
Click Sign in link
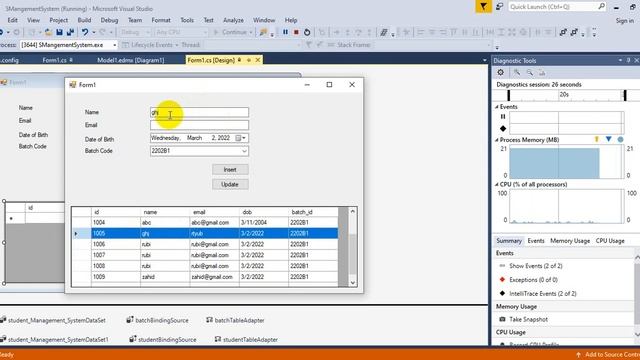(625, 20)
